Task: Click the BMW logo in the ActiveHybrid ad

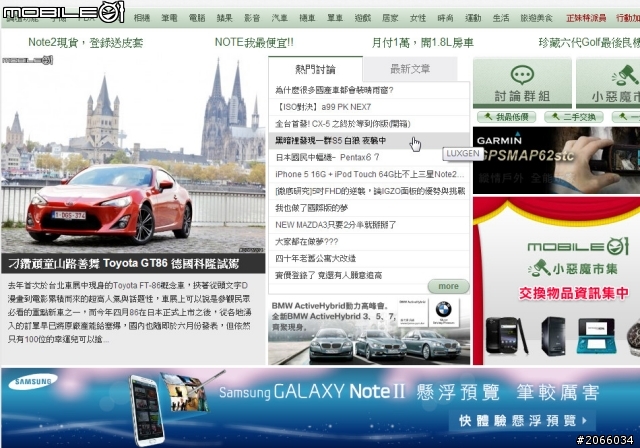Action: point(443,309)
